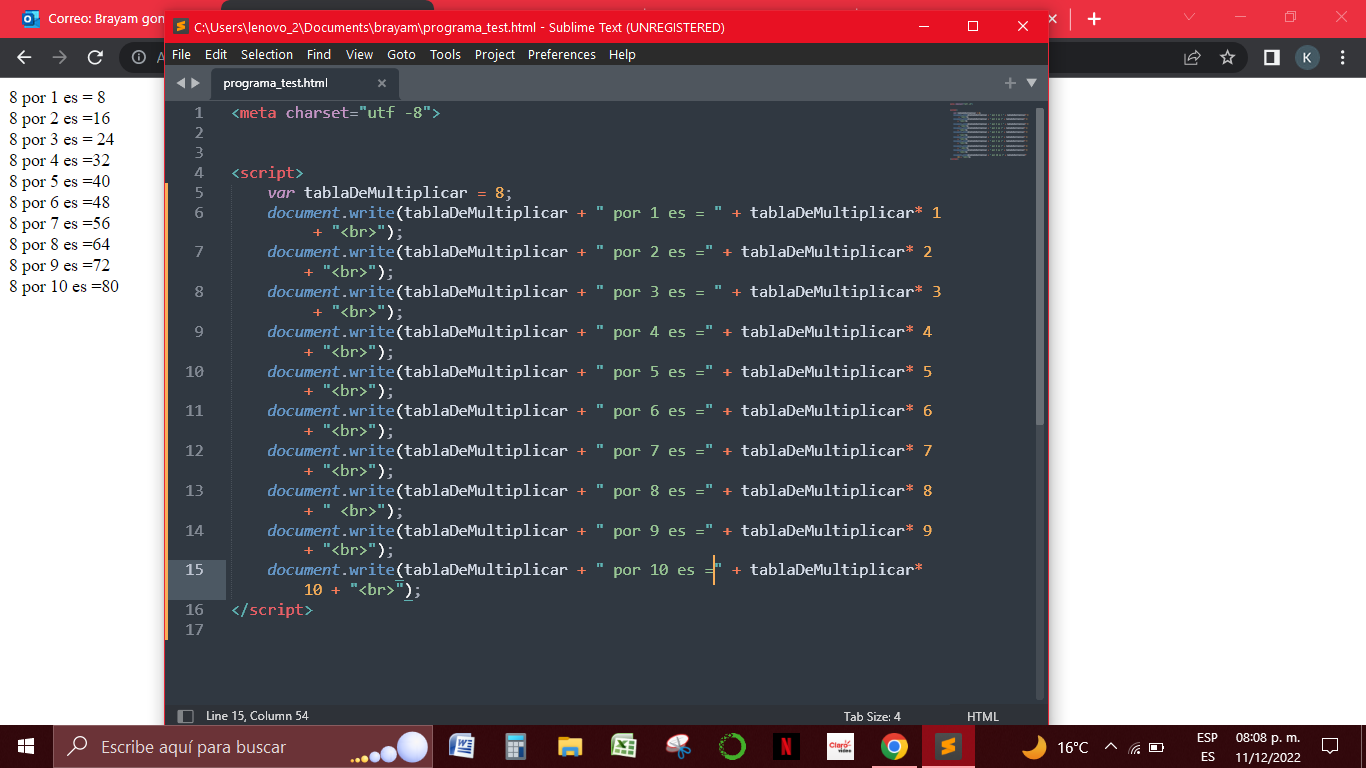
Task: Open Excel from the taskbar
Action: pyautogui.click(x=624, y=747)
